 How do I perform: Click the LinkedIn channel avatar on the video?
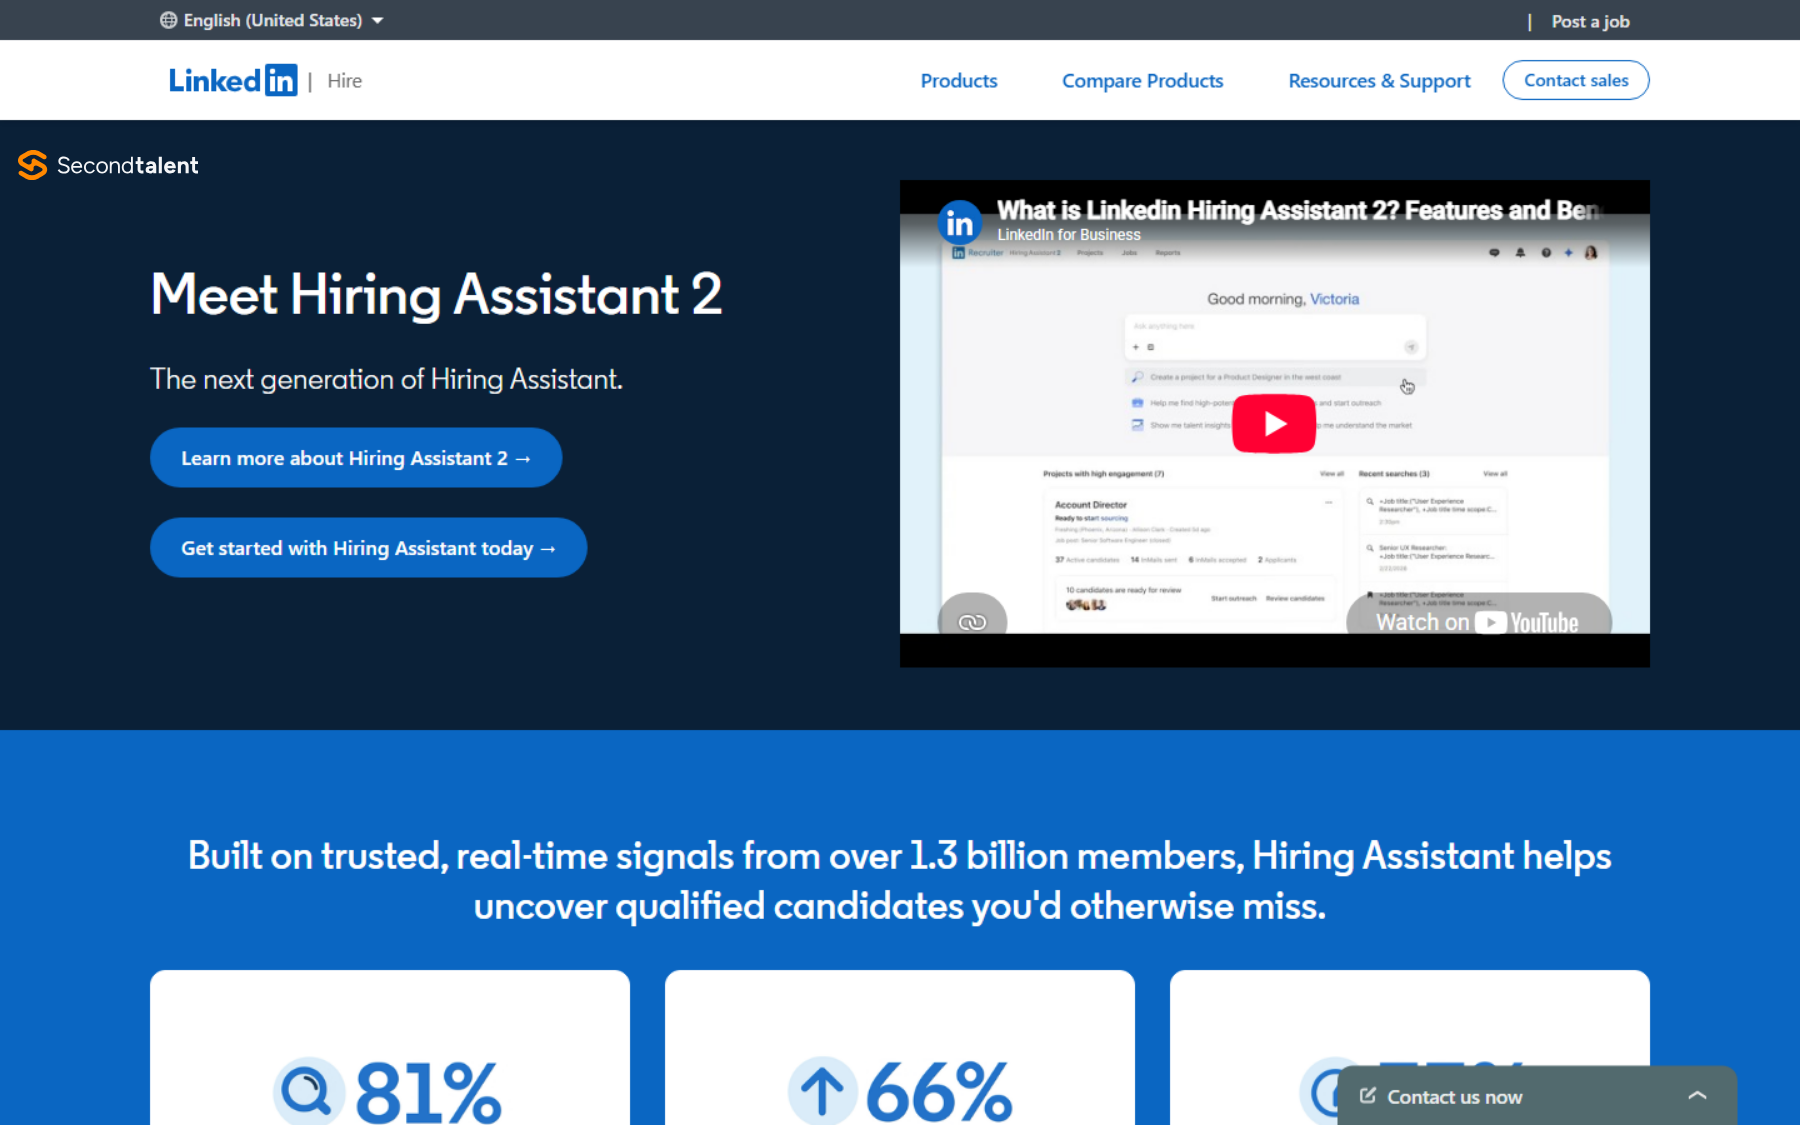[x=959, y=223]
